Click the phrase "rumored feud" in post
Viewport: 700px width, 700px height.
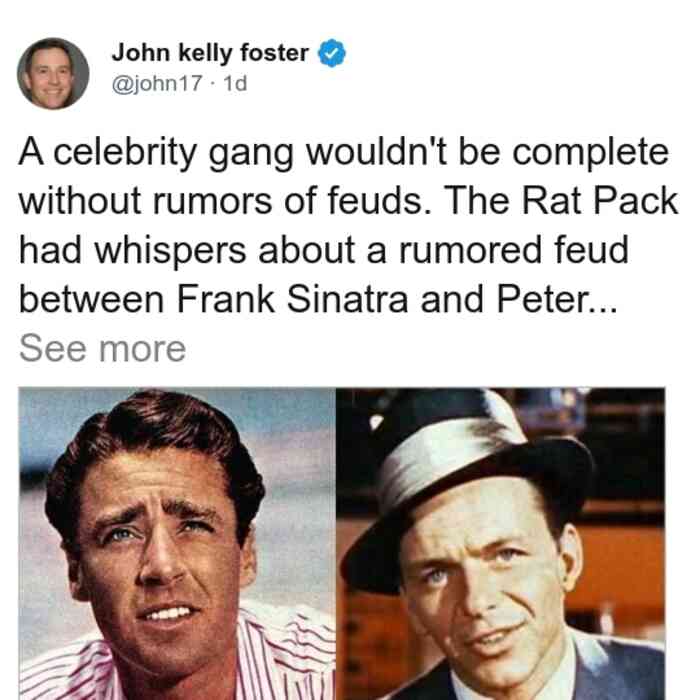[513, 250]
